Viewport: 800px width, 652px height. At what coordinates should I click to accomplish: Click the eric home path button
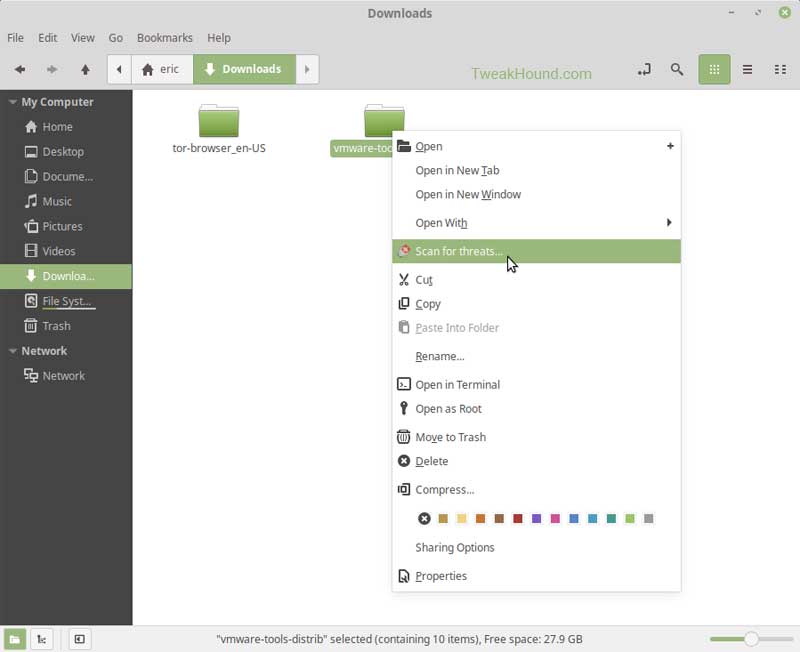pyautogui.click(x=162, y=69)
